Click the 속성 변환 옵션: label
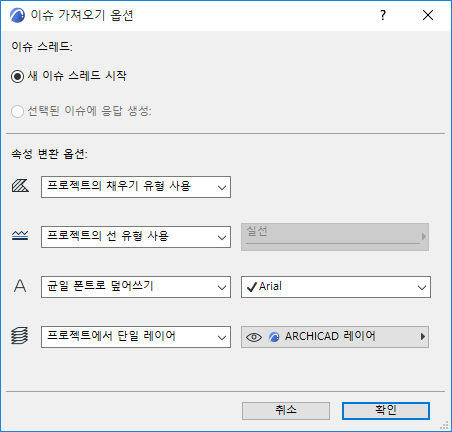 click(x=50, y=154)
